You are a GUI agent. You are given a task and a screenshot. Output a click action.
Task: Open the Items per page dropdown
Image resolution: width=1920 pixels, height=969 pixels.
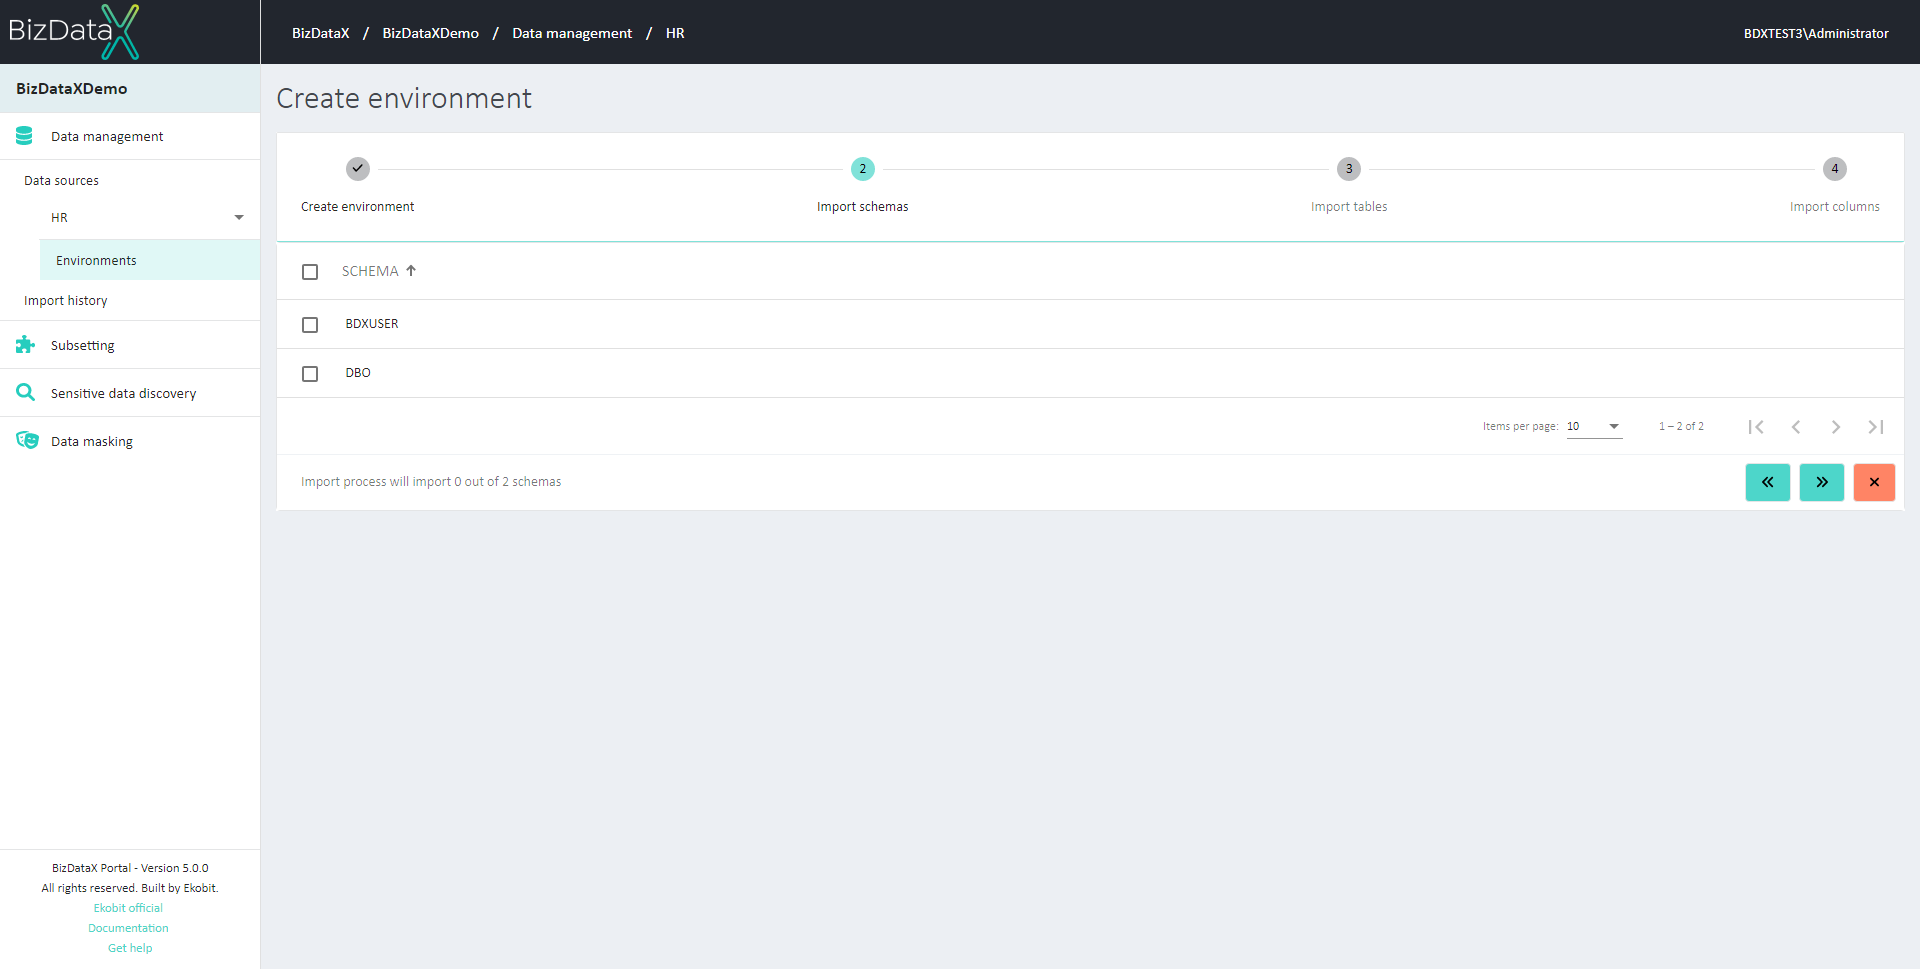coord(1594,427)
